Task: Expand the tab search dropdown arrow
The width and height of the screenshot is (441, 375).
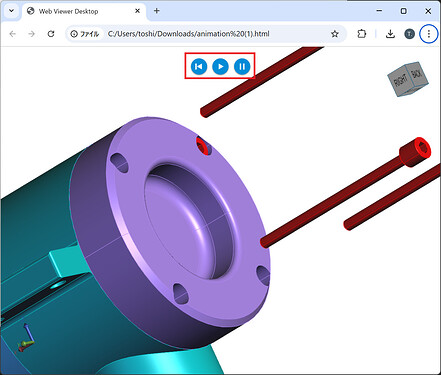Action: pyautogui.click(x=11, y=11)
